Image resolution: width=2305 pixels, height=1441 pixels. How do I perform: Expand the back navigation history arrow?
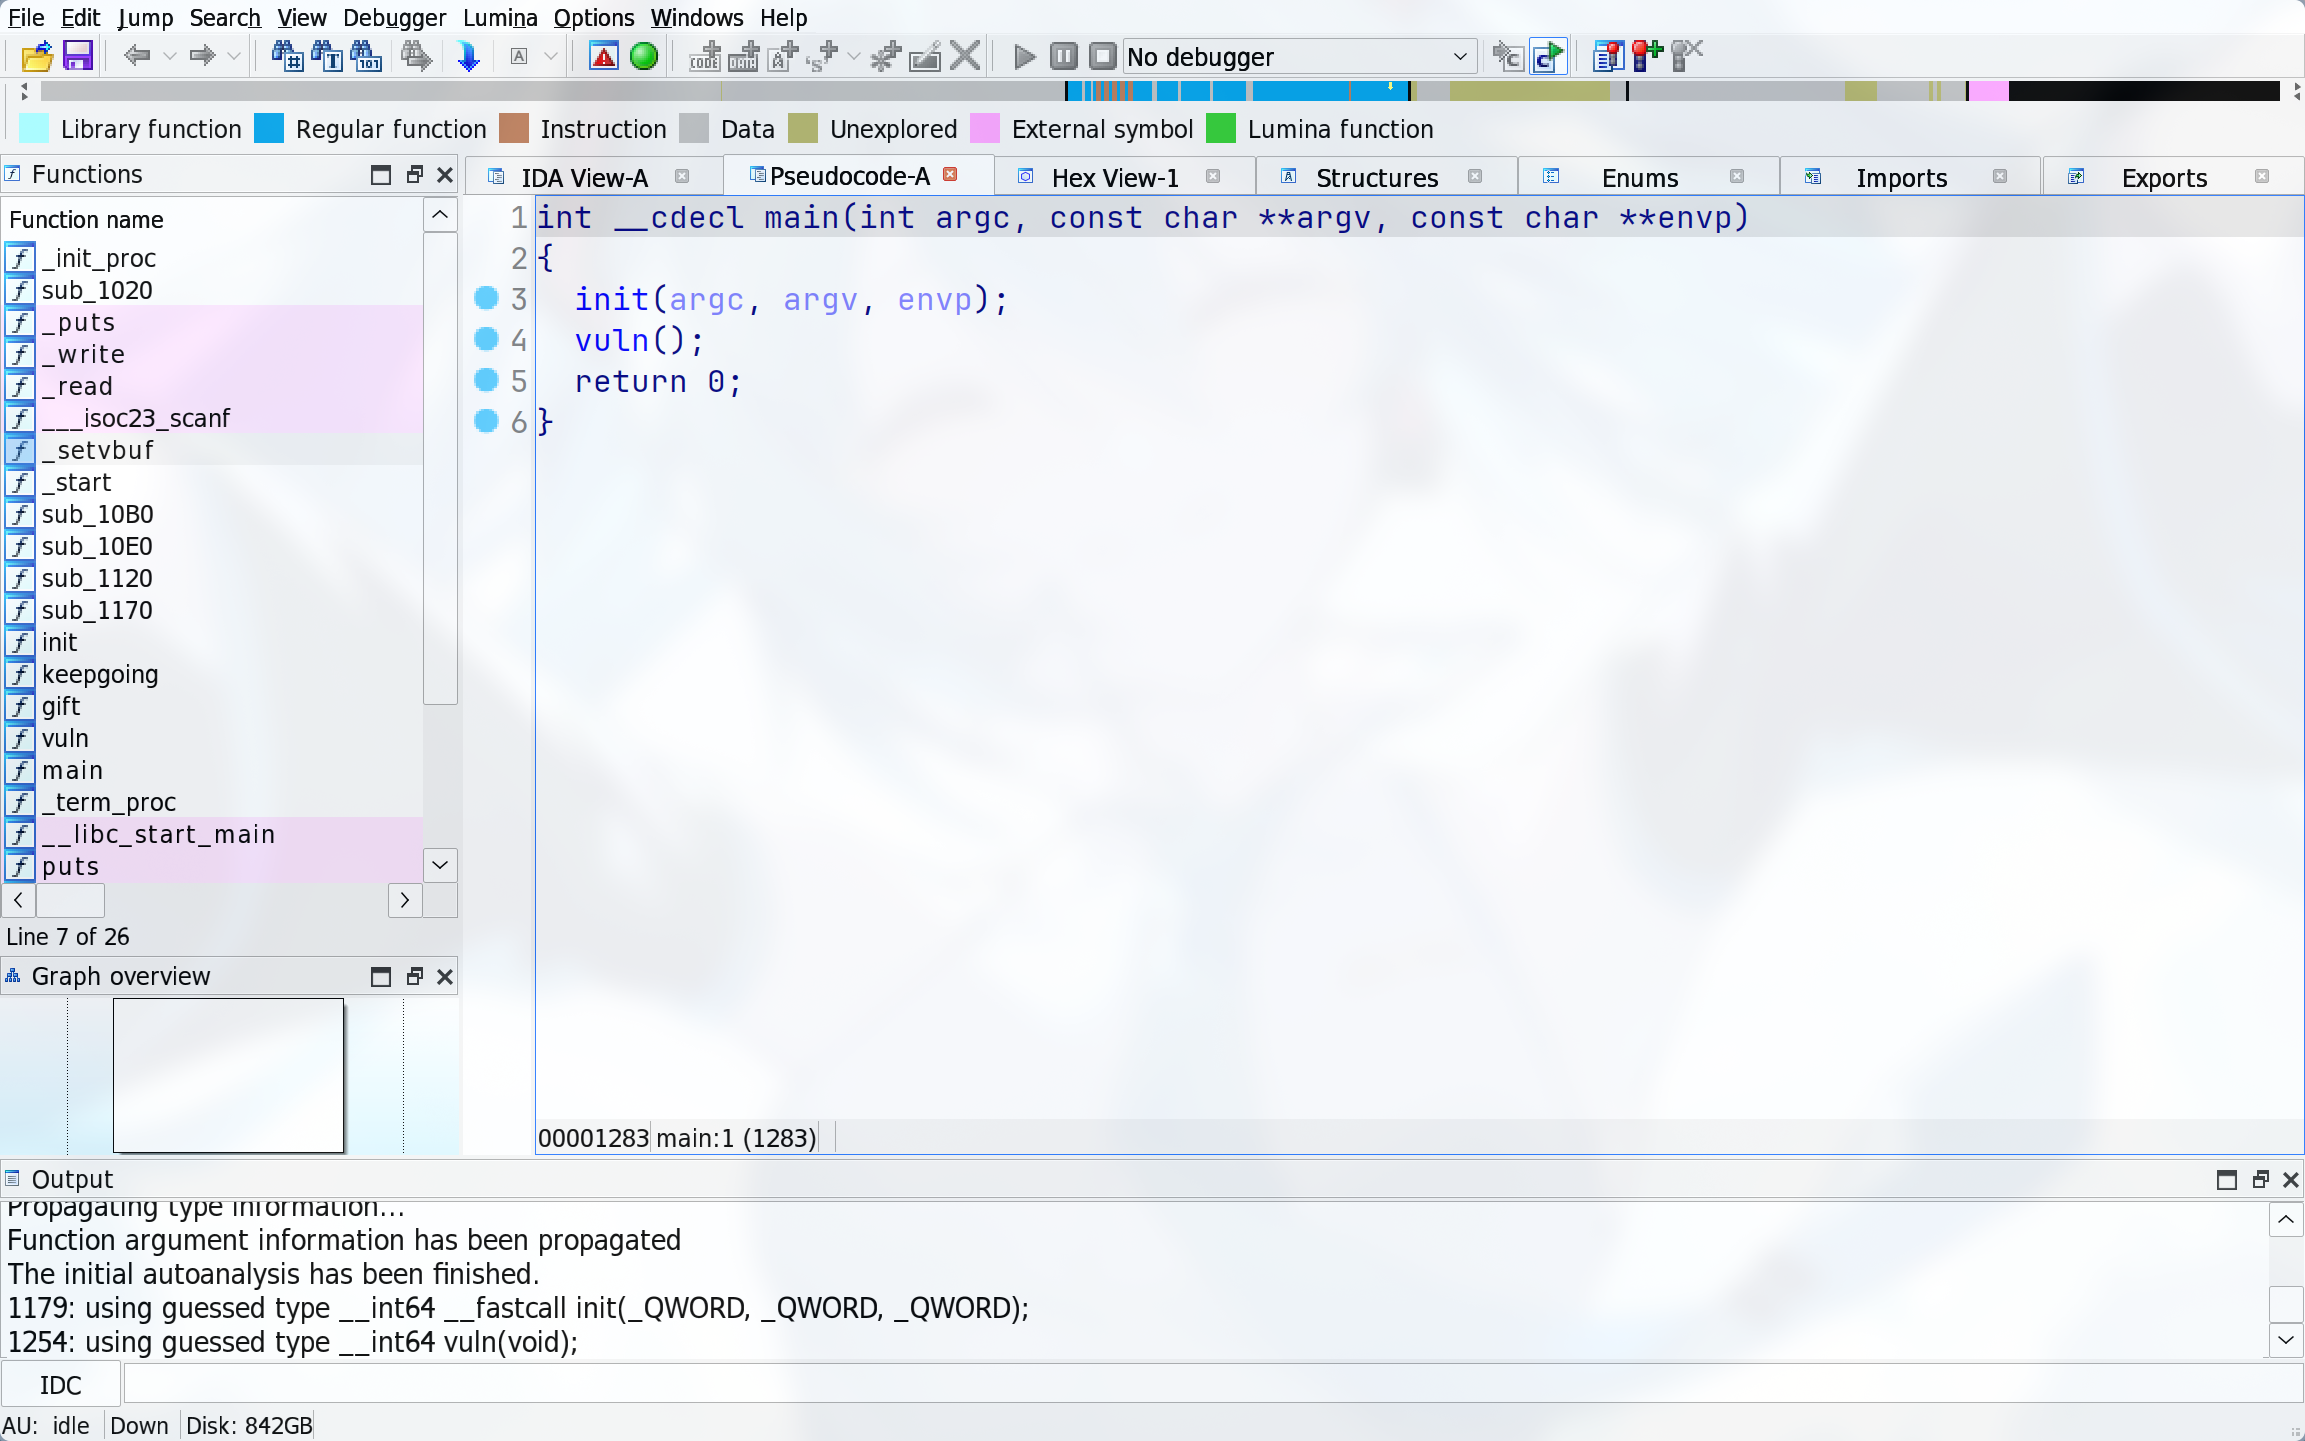pyautogui.click(x=170, y=56)
